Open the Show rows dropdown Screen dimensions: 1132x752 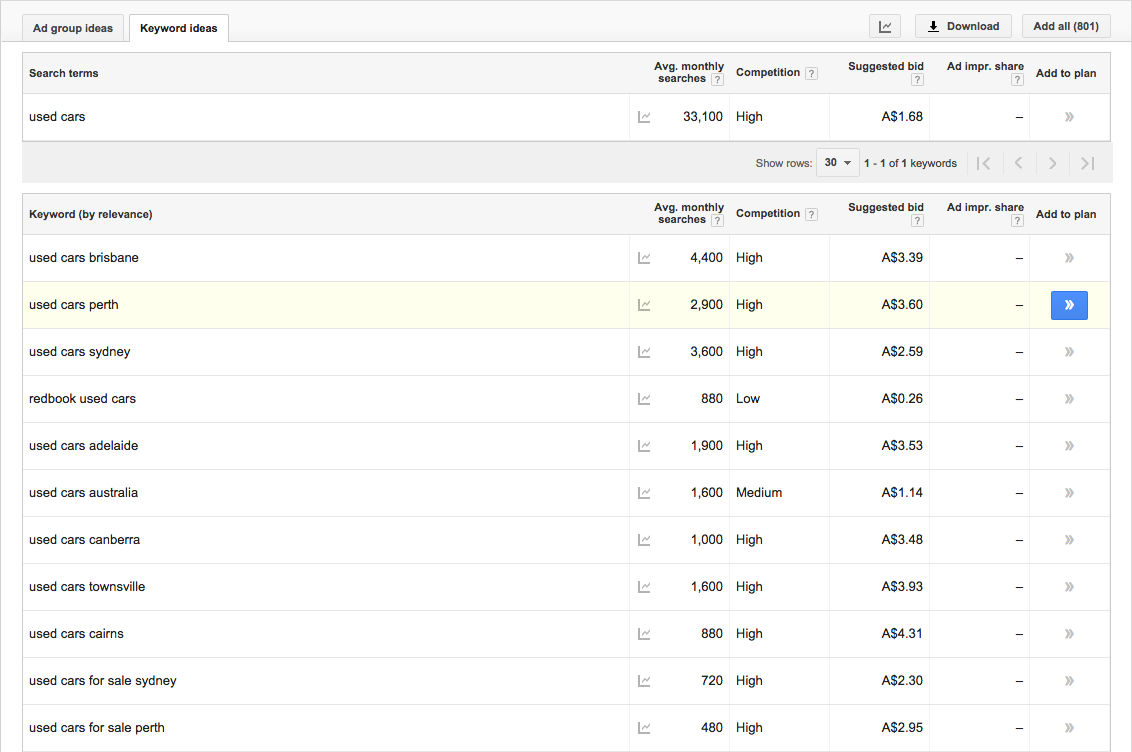pyautogui.click(x=837, y=163)
